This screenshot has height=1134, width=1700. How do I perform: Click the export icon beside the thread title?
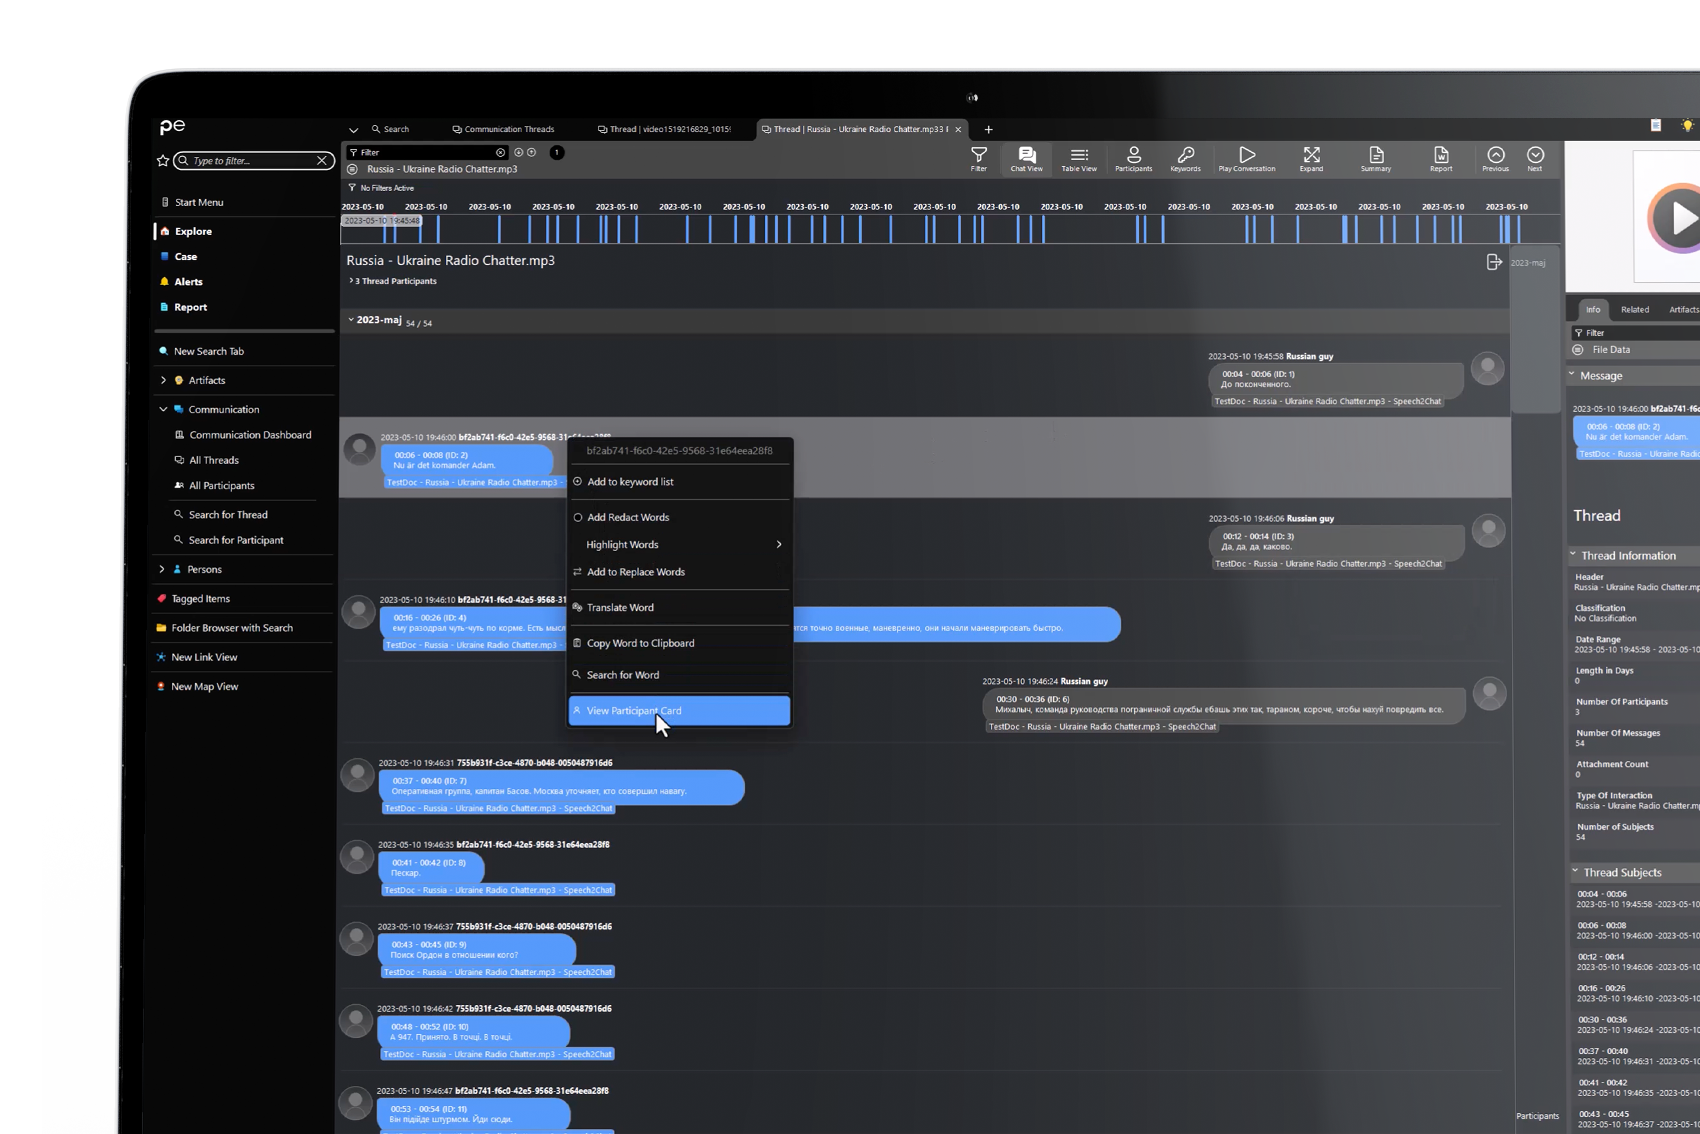click(1493, 262)
